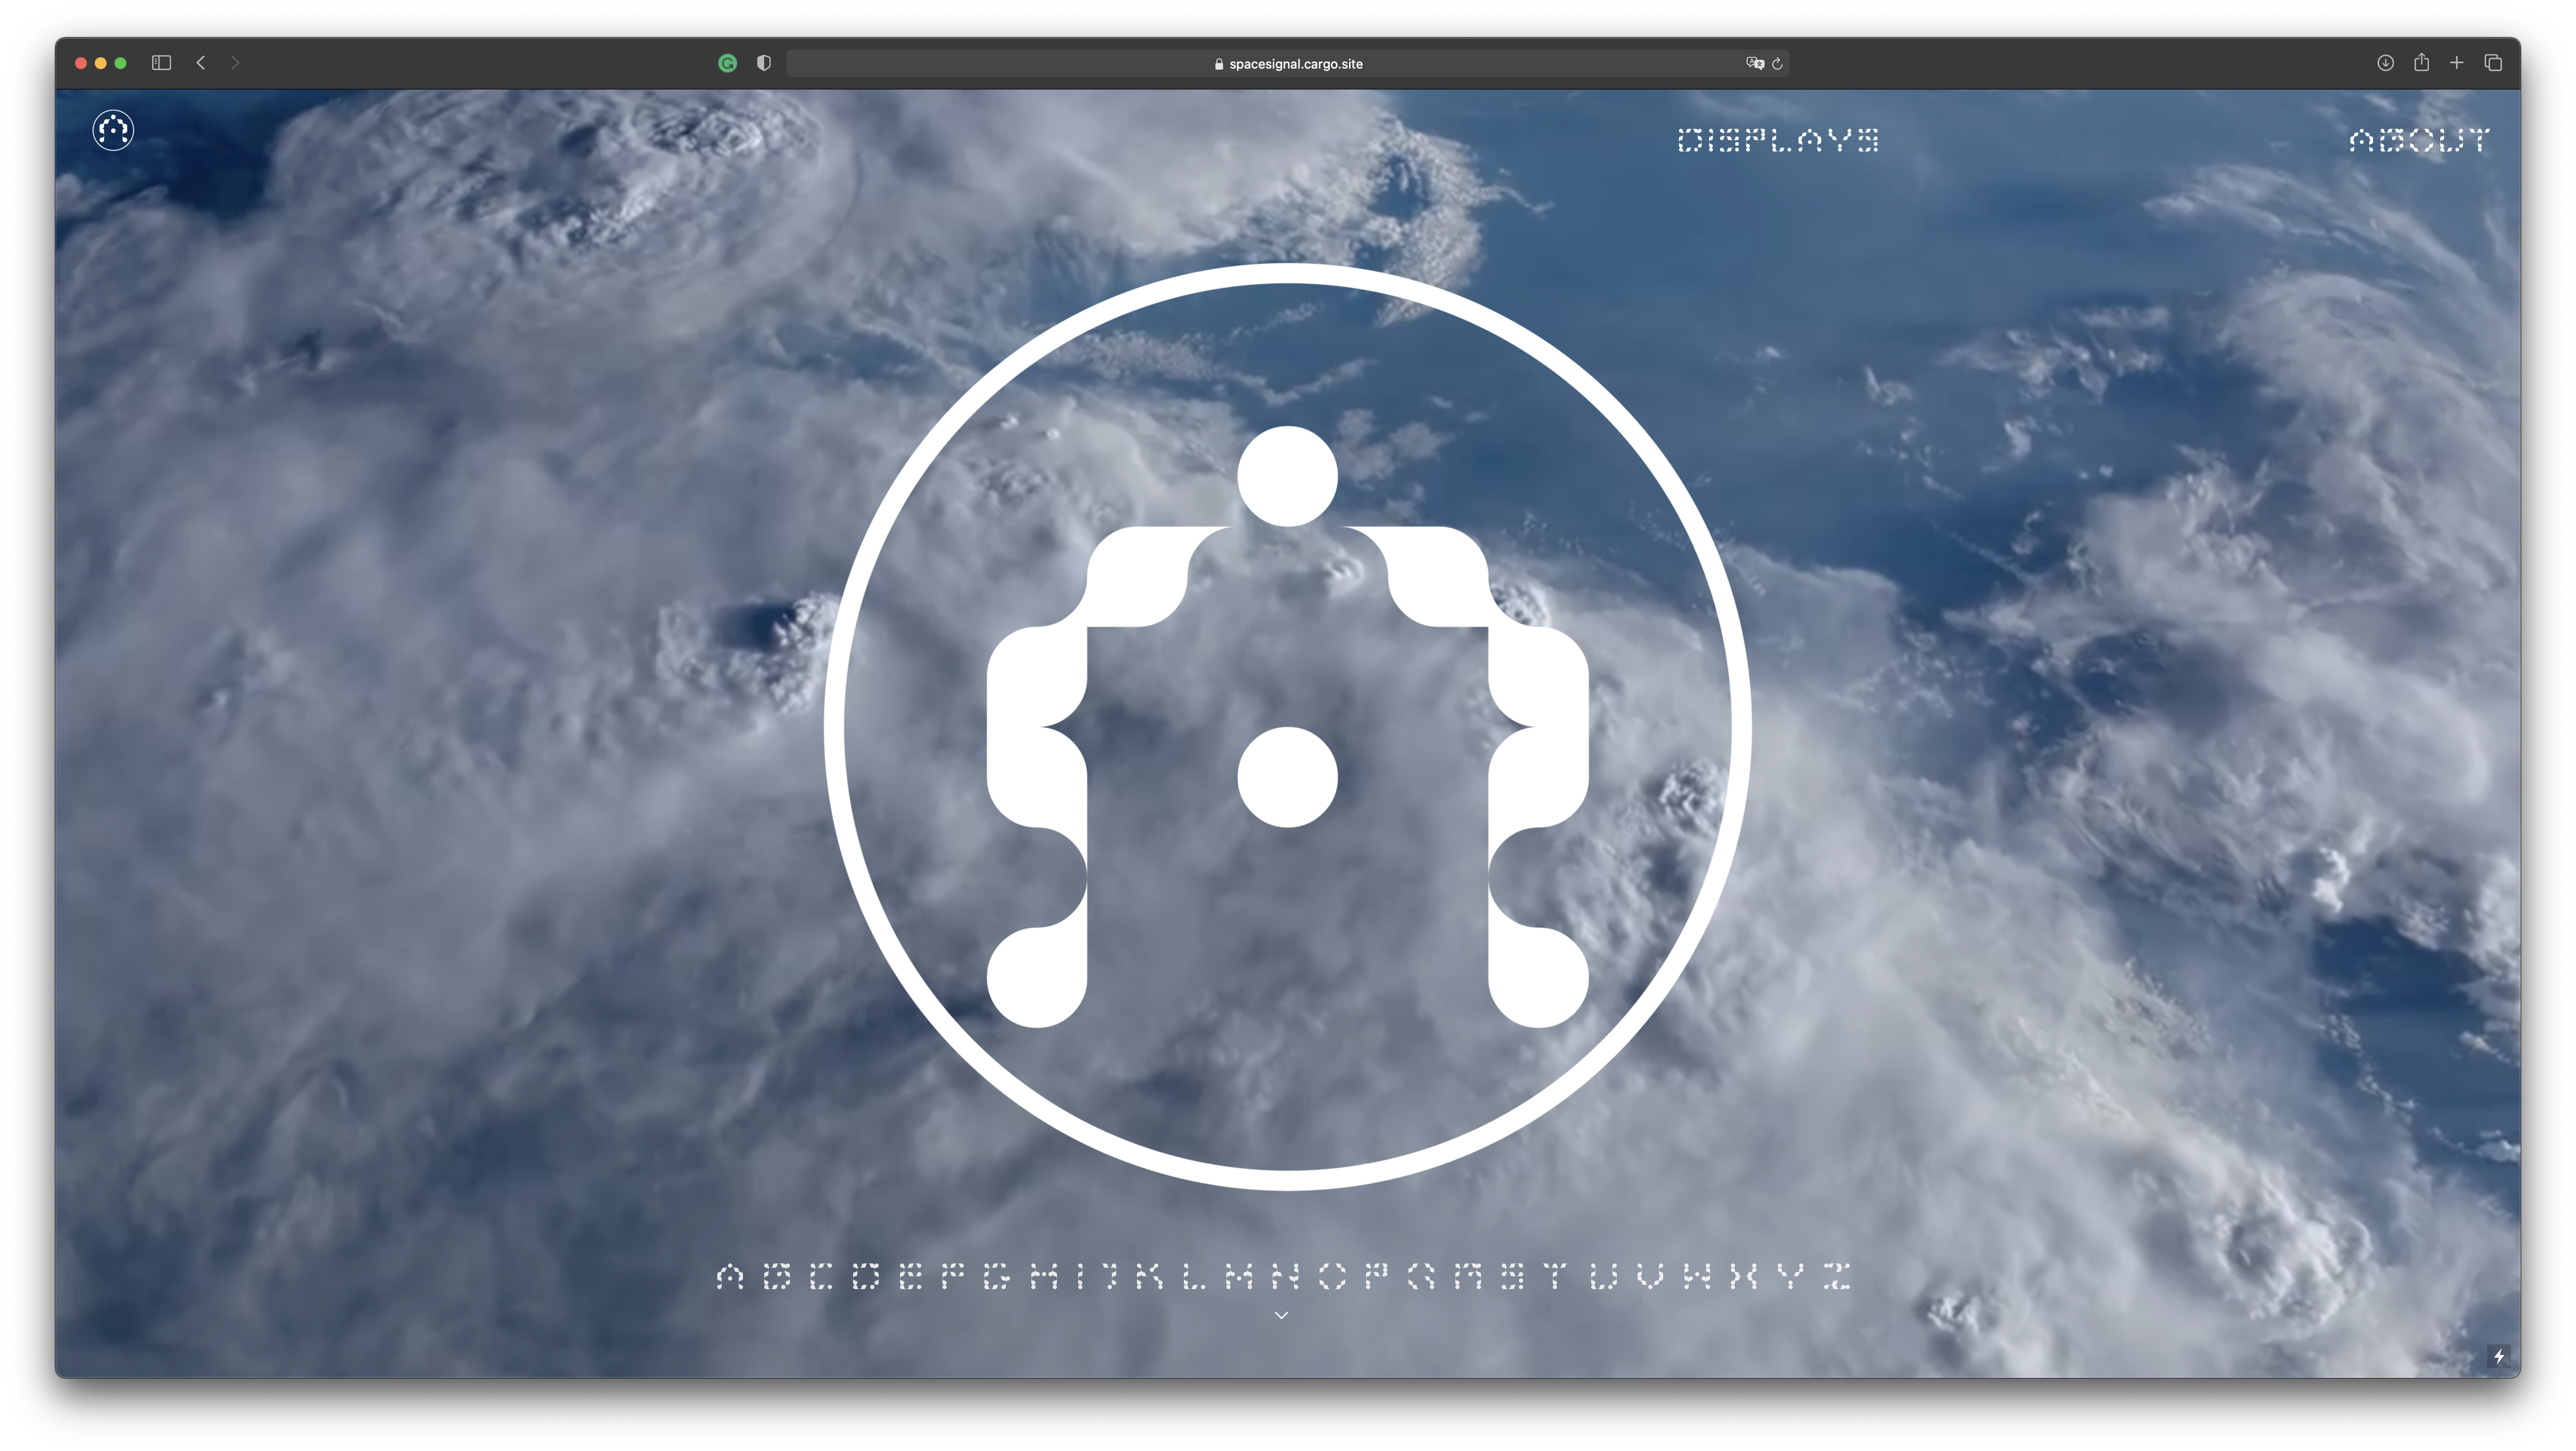The width and height of the screenshot is (2576, 1451).
Task: Click the spacesignal.cargo.site address bar
Action: [1287, 64]
